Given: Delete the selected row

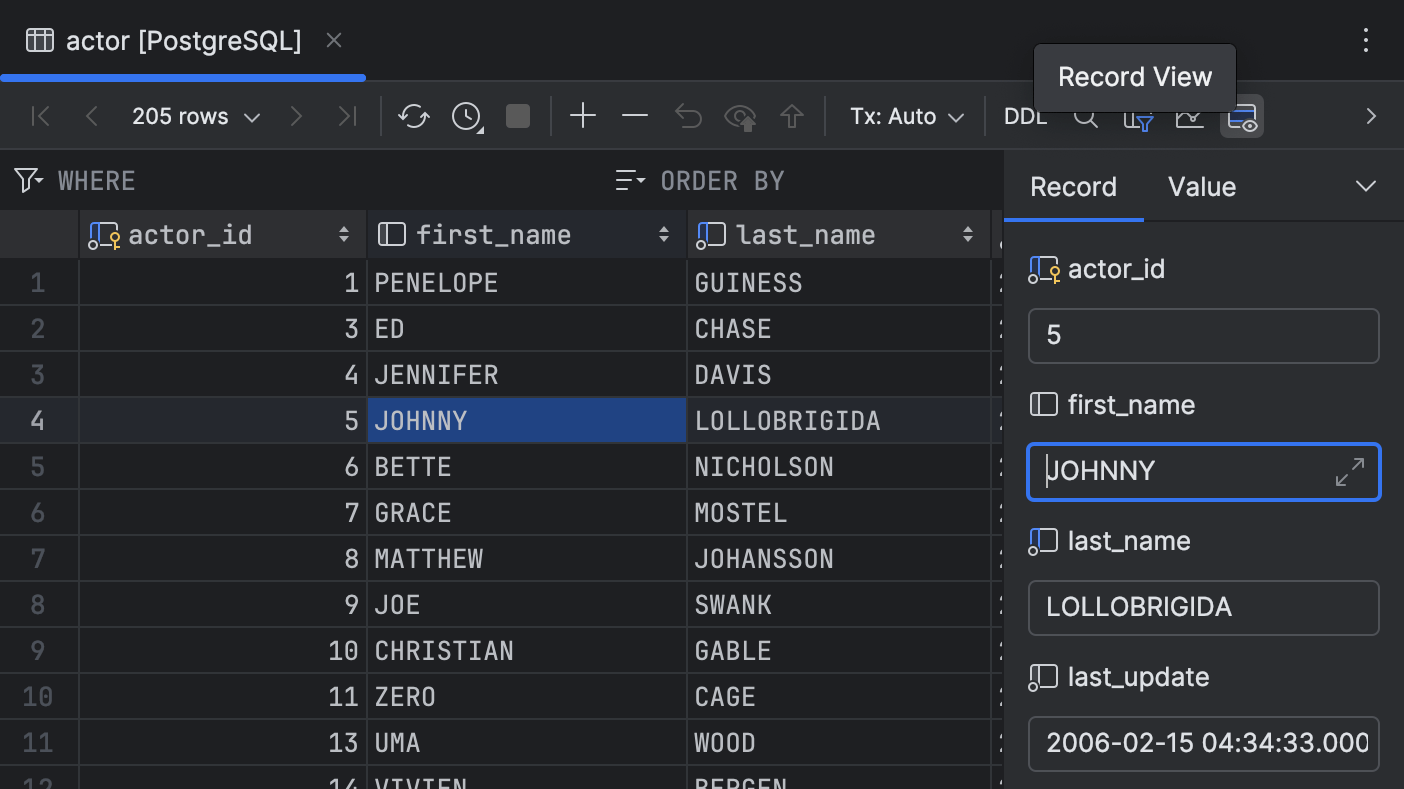Looking at the screenshot, I should [x=634, y=116].
